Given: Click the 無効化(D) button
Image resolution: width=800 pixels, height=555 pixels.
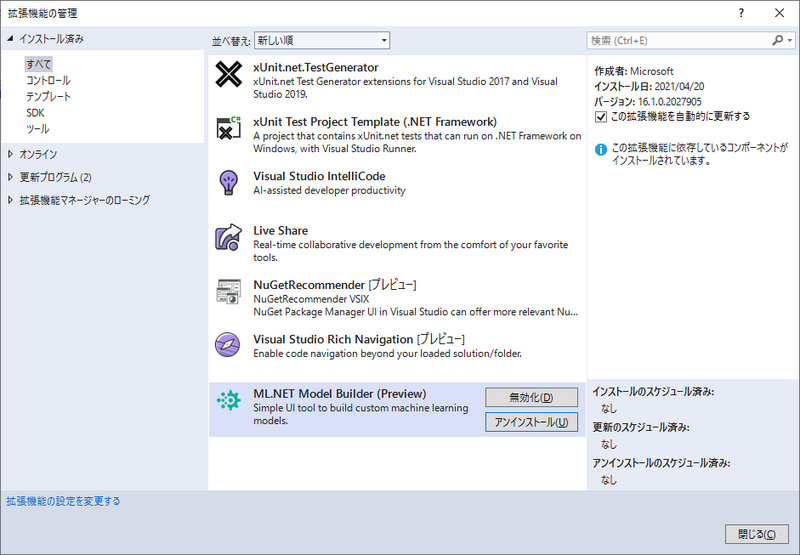Looking at the screenshot, I should (x=531, y=397).
